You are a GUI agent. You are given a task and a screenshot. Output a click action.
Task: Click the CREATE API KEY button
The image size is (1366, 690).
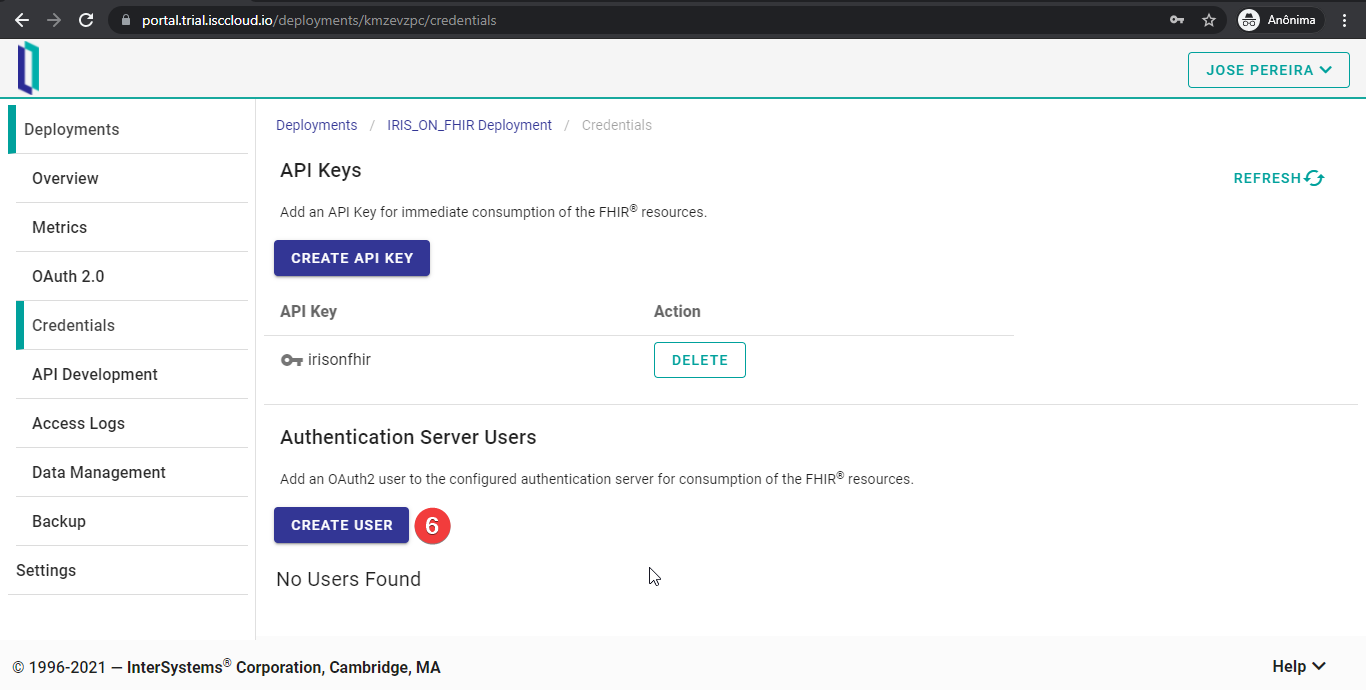(352, 258)
